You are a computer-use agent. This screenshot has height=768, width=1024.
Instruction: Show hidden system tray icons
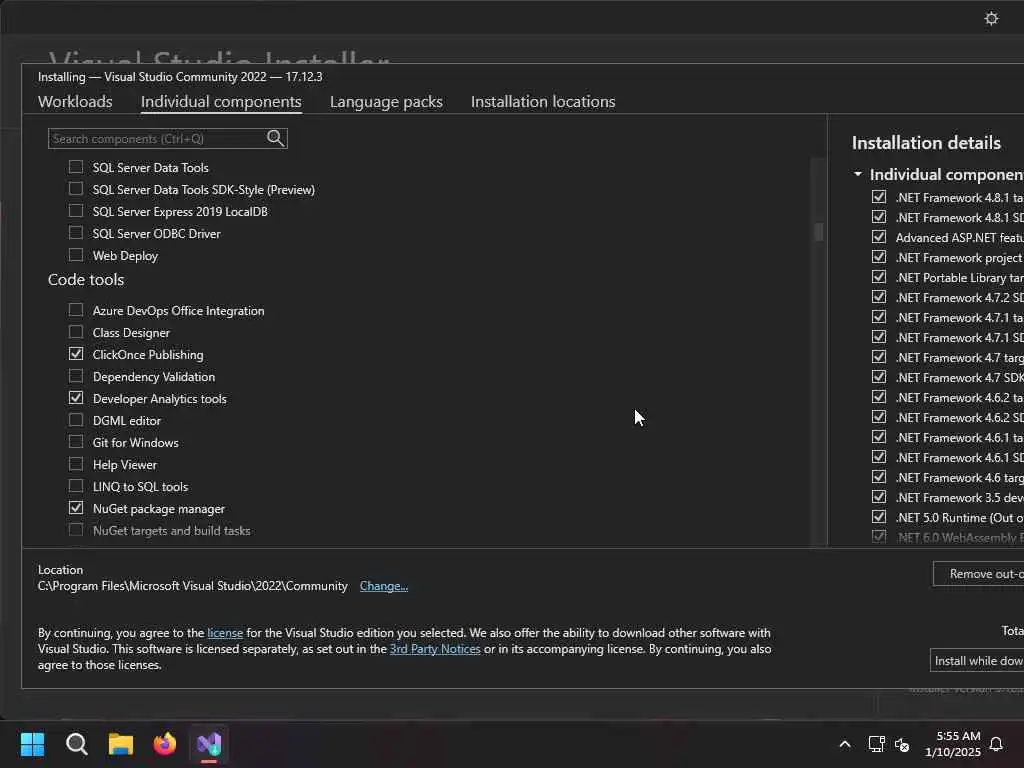(844, 744)
